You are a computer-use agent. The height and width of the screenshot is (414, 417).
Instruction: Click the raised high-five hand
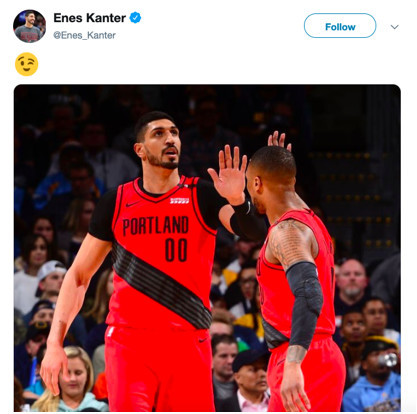pyautogui.click(x=228, y=173)
